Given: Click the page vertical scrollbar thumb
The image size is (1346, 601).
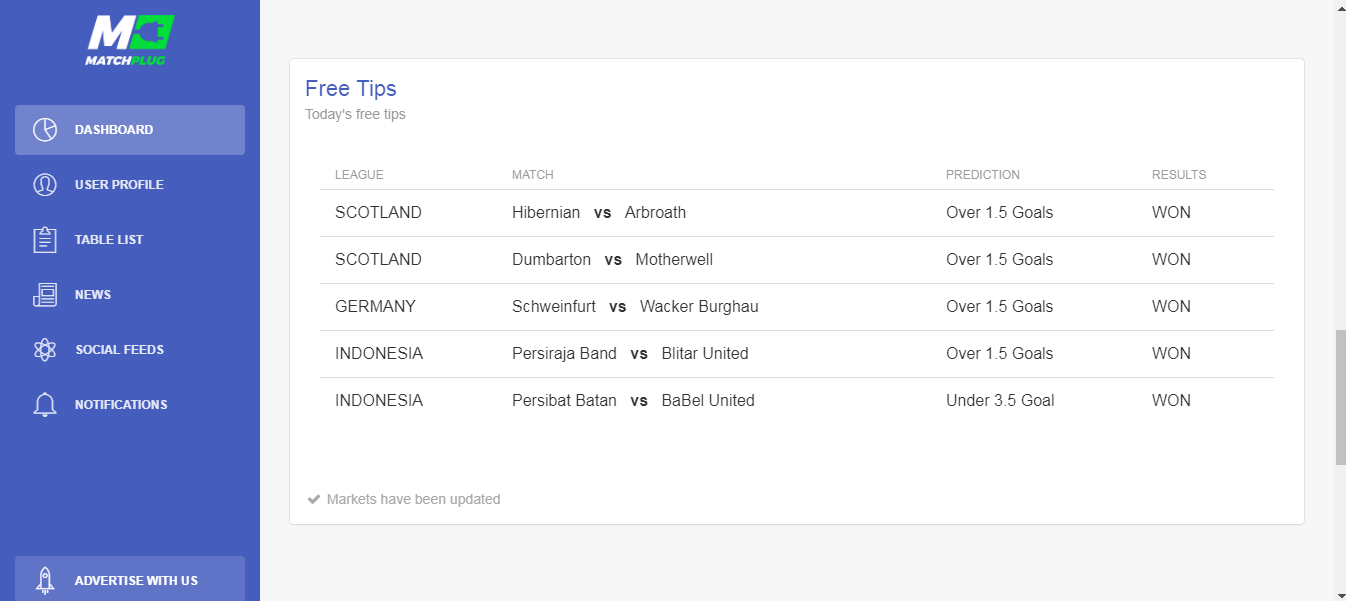Looking at the screenshot, I should [x=1340, y=397].
